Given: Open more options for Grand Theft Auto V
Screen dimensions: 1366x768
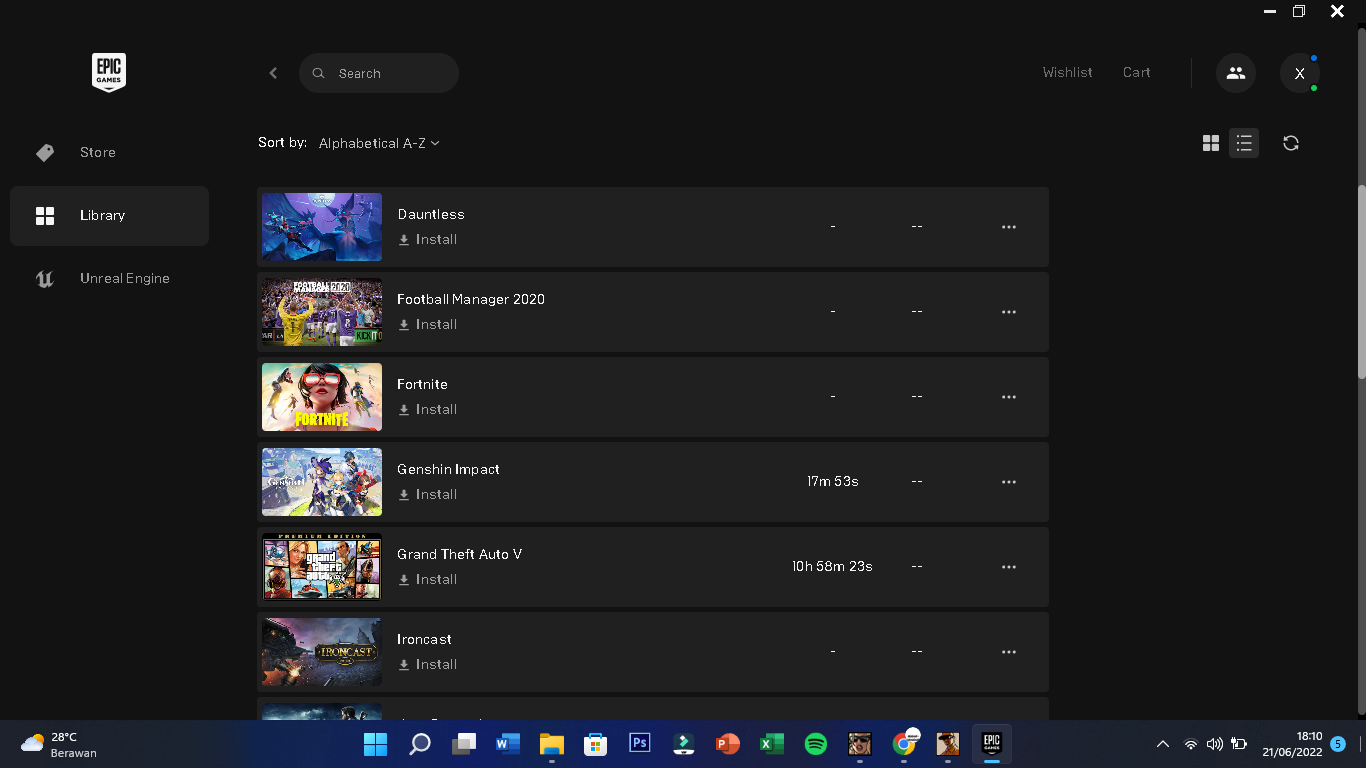Looking at the screenshot, I should (1009, 567).
